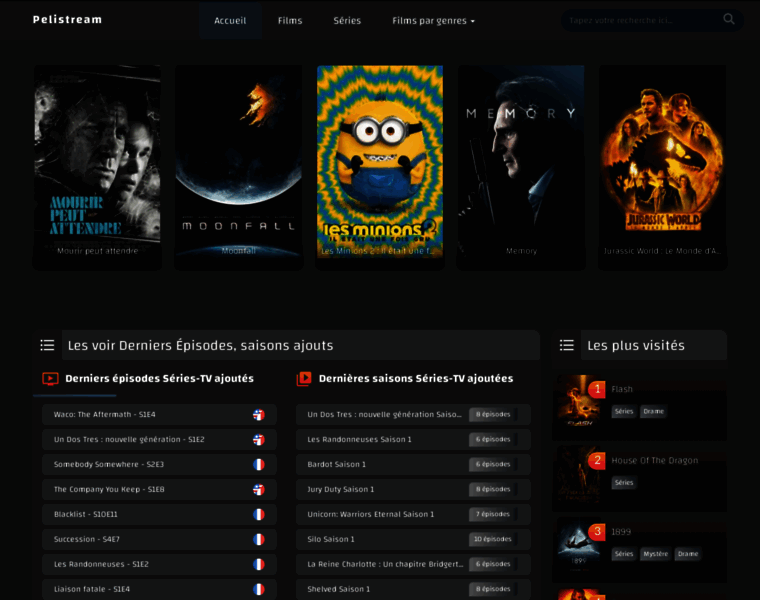Open Un Dos Tres : nouvelle génération Saison entry
The height and width of the screenshot is (600, 760).
click(413, 415)
